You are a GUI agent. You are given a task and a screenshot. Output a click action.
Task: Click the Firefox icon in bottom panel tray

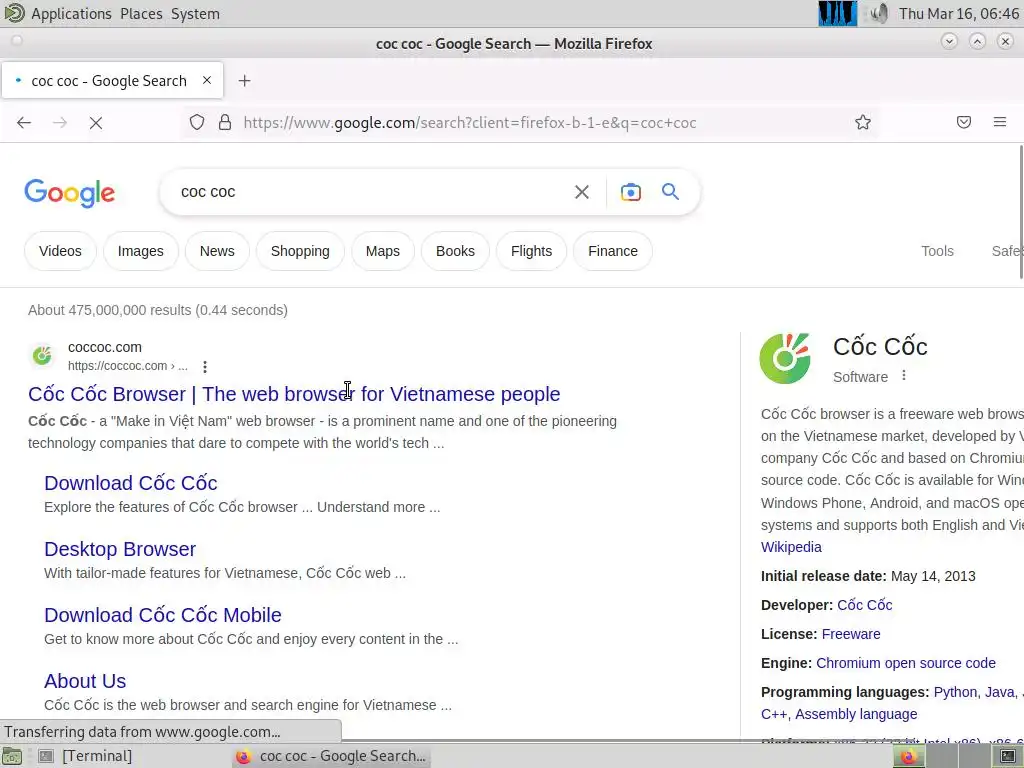(908, 756)
